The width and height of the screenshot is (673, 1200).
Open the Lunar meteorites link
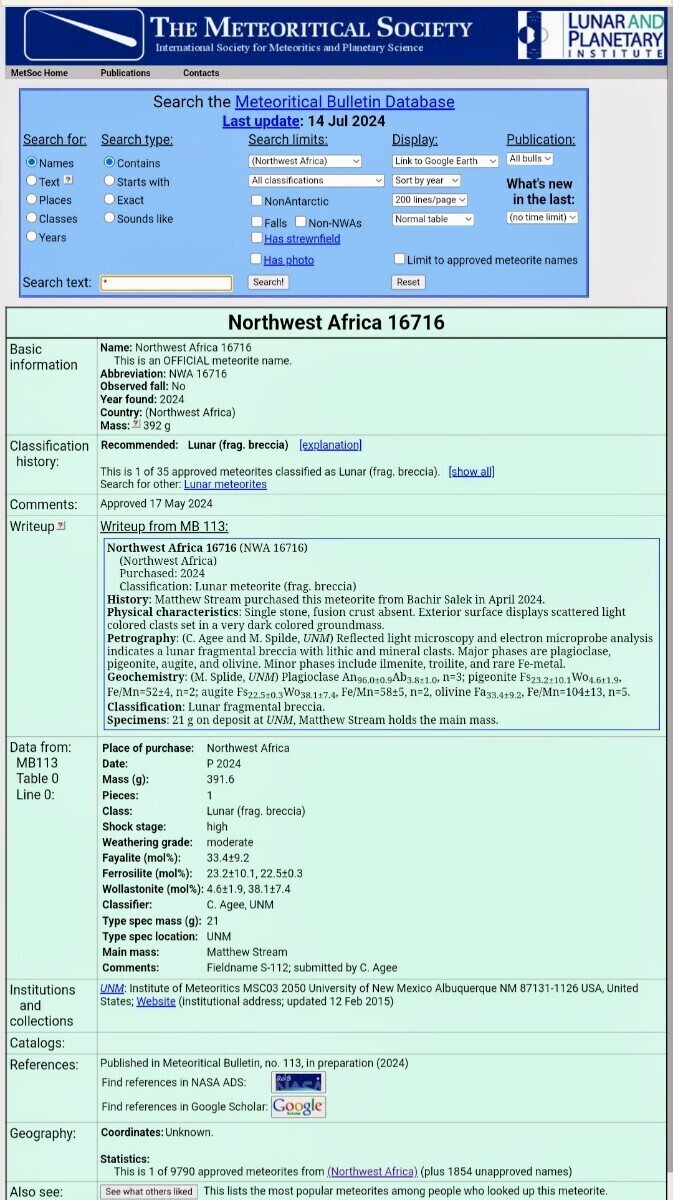click(225, 484)
